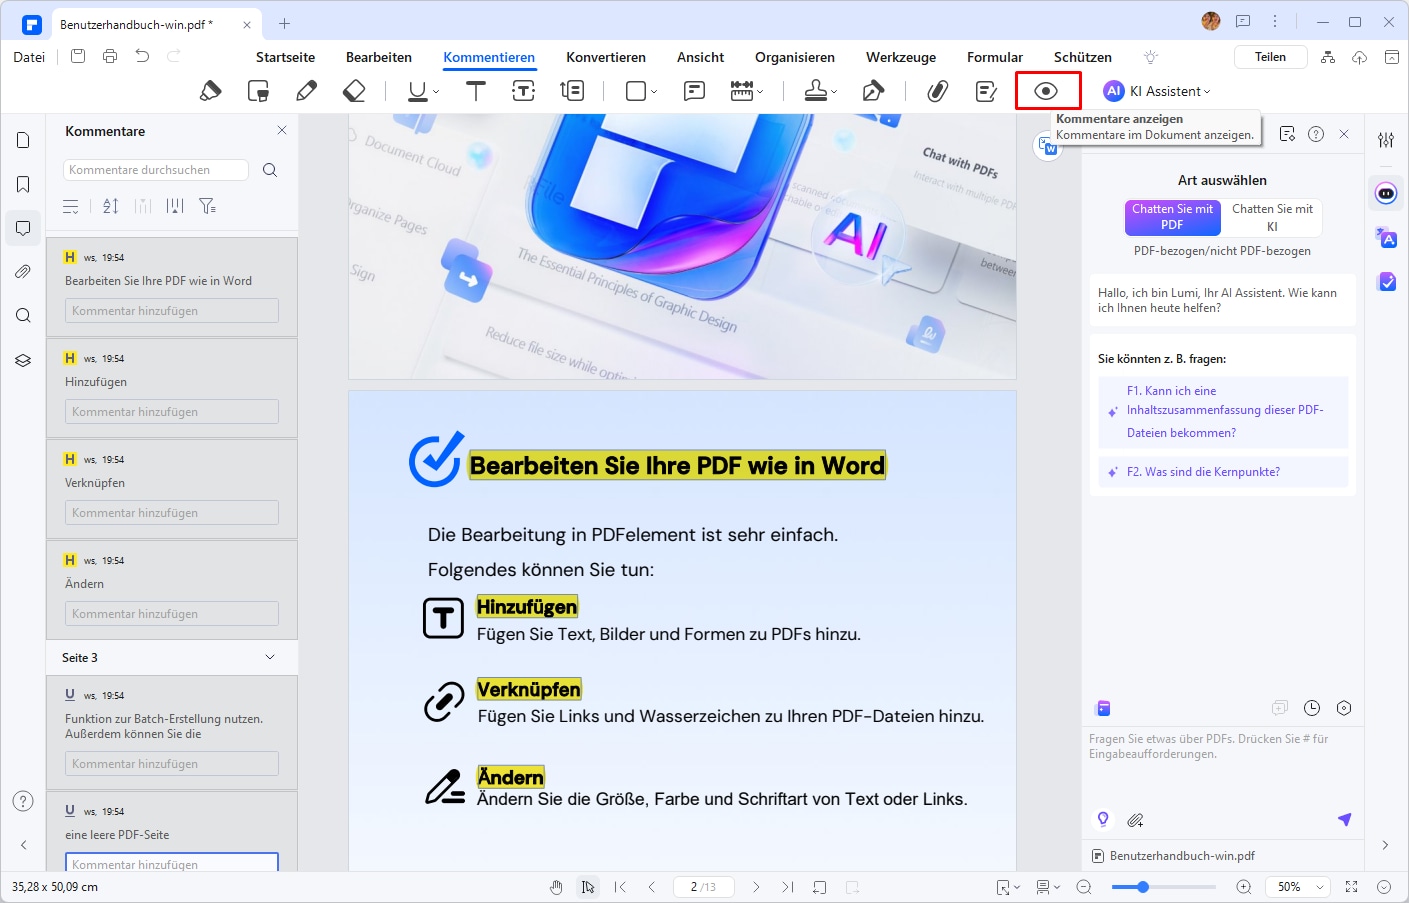Screen dimensions: 1409x903
Task: Open the Schützen tab
Action: click(1083, 57)
